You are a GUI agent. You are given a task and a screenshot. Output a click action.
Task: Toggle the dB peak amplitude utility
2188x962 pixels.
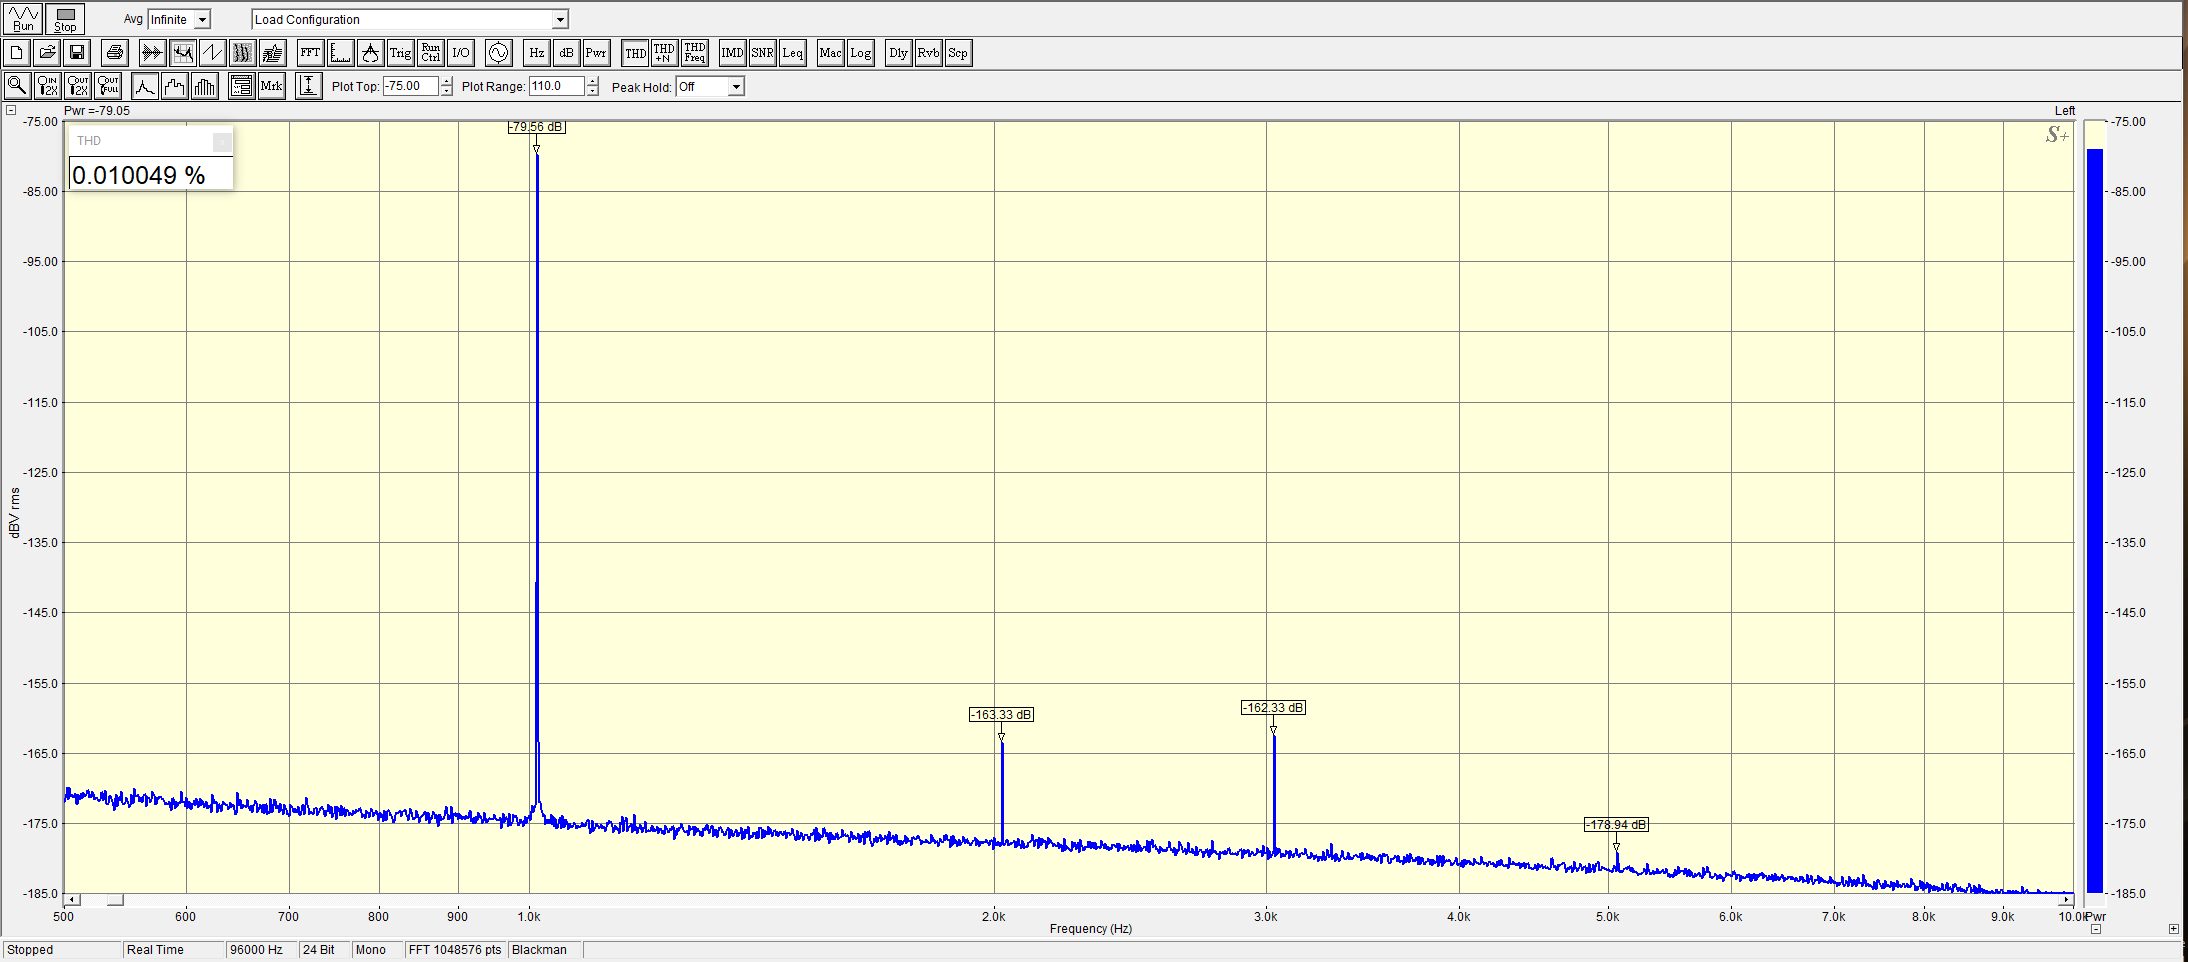(567, 53)
